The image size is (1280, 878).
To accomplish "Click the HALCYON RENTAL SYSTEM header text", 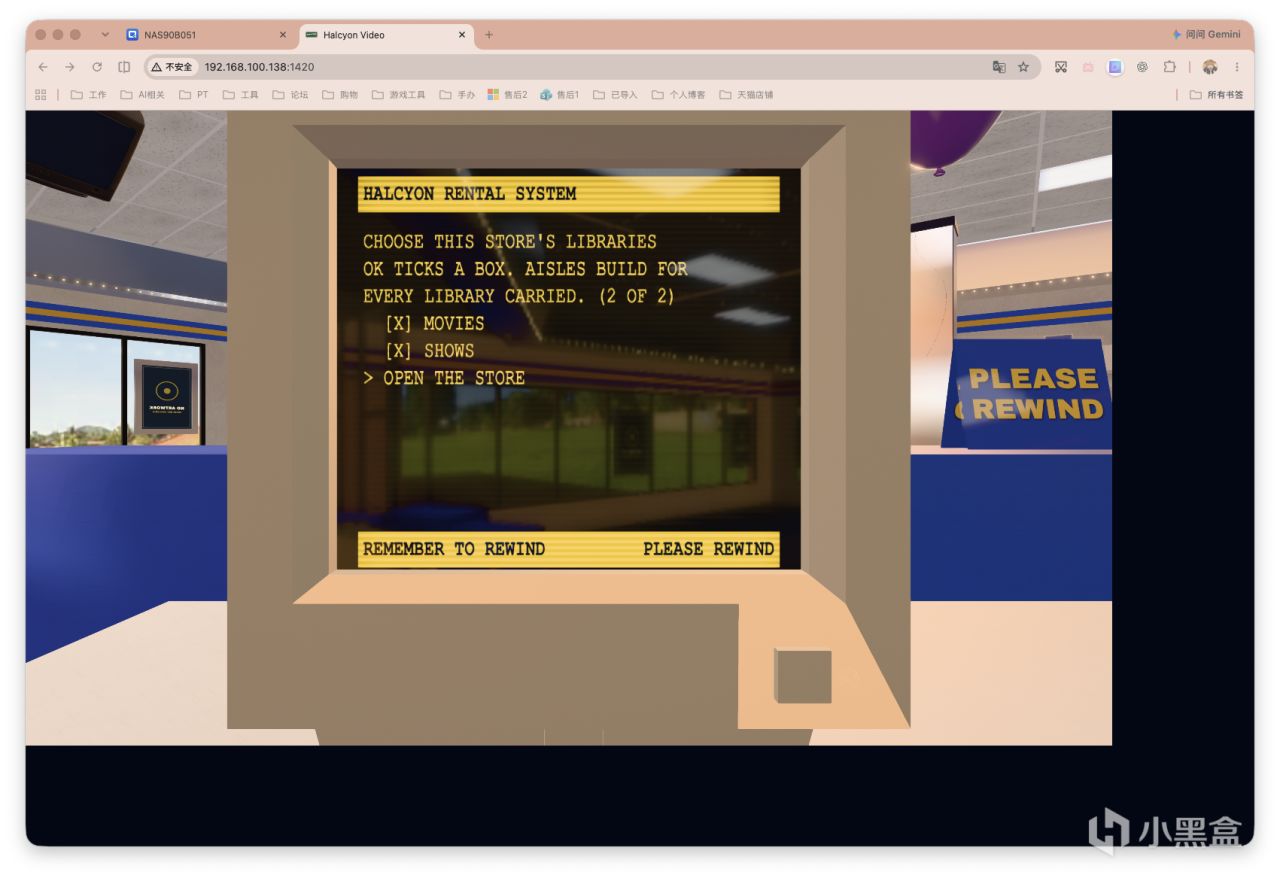I will pyautogui.click(x=469, y=194).
